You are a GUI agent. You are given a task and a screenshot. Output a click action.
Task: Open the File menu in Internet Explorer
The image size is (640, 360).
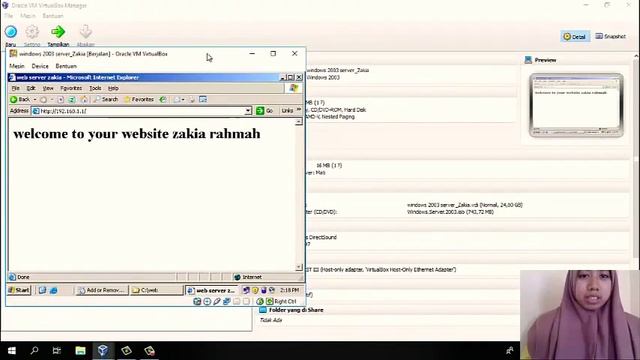(x=16, y=88)
